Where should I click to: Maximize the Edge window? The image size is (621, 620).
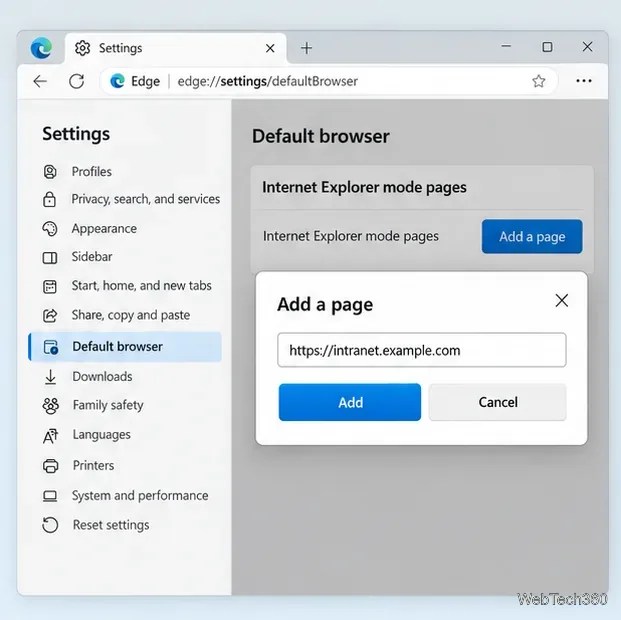547,47
